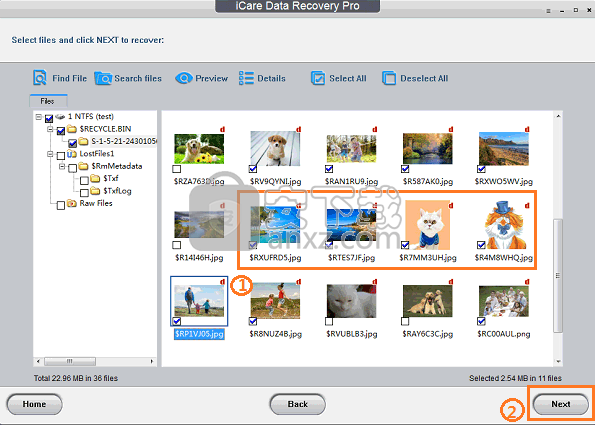The image size is (595, 425).
Task: Click the Details list icon
Action: [x=246, y=78]
